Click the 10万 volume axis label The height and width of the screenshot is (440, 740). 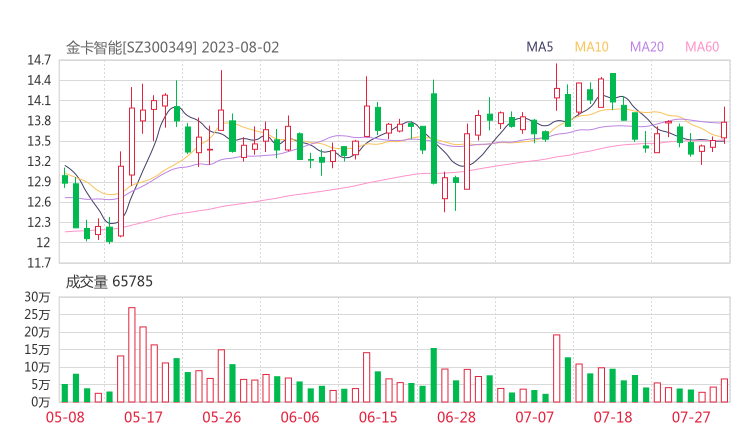point(37,367)
